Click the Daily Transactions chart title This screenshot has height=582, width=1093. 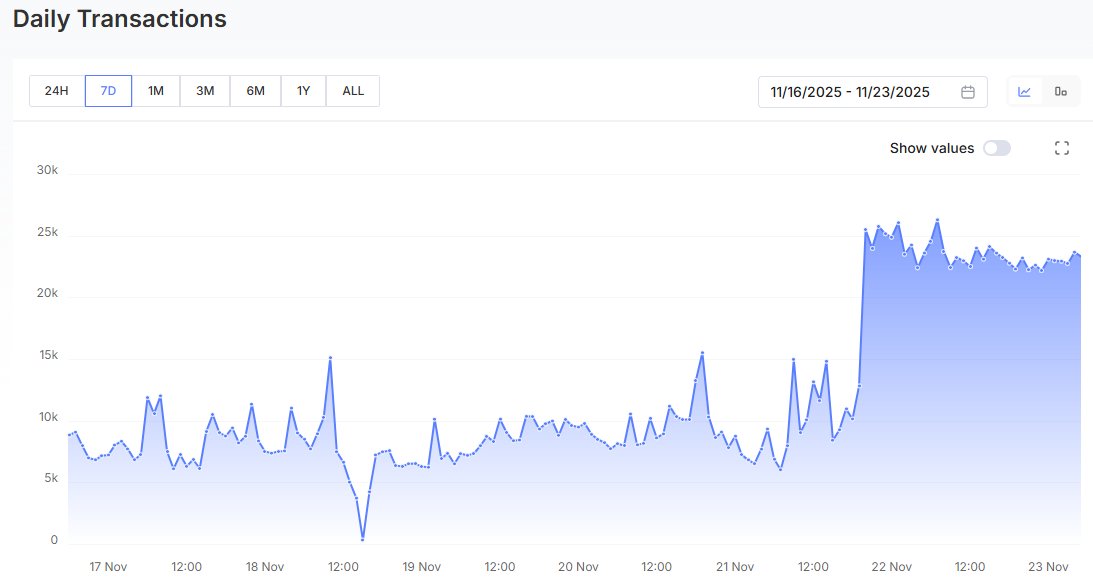coord(120,18)
